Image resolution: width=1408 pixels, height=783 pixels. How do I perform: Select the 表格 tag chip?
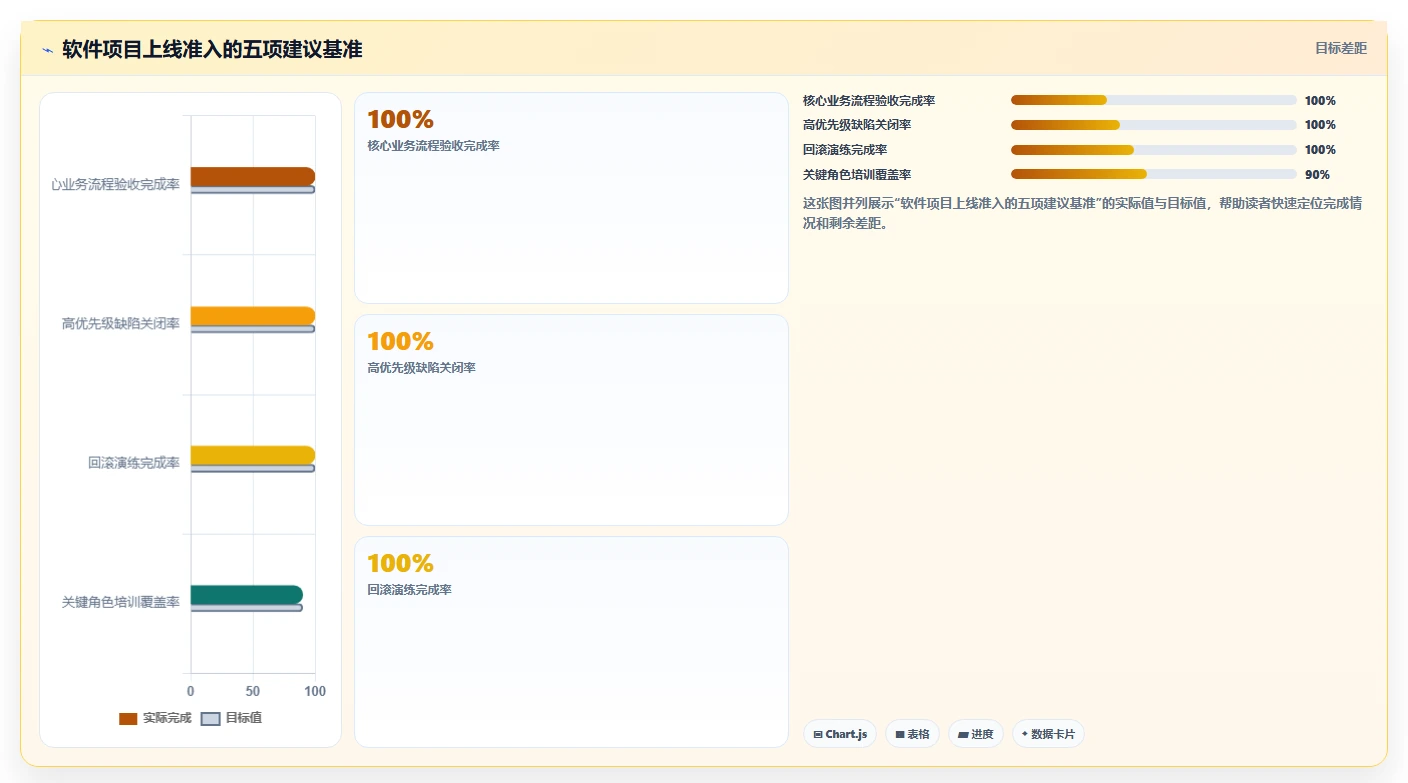click(x=912, y=734)
